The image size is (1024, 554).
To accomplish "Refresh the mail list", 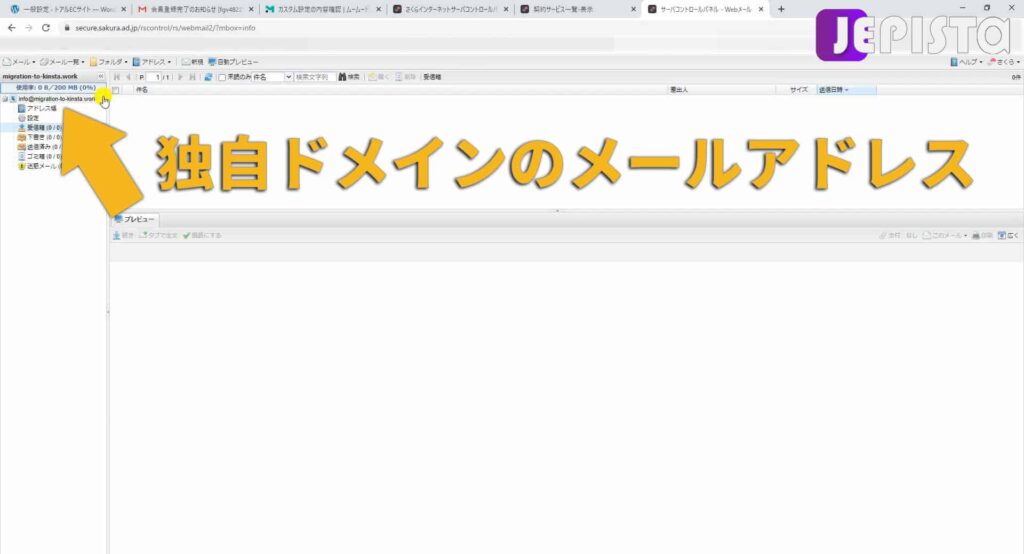I will point(208,77).
